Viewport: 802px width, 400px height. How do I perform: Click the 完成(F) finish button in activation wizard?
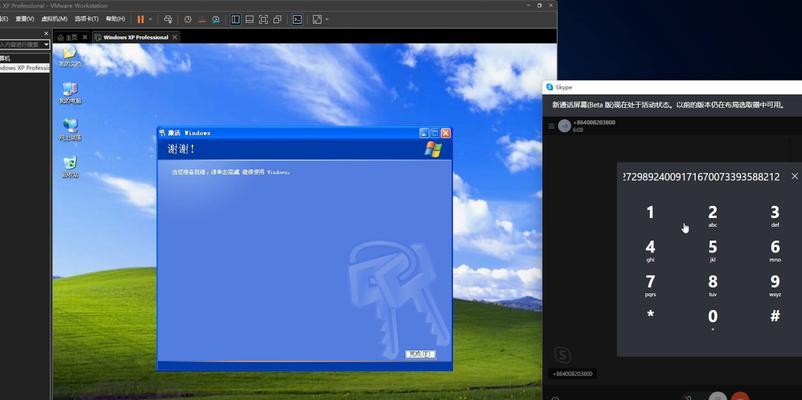pos(420,354)
